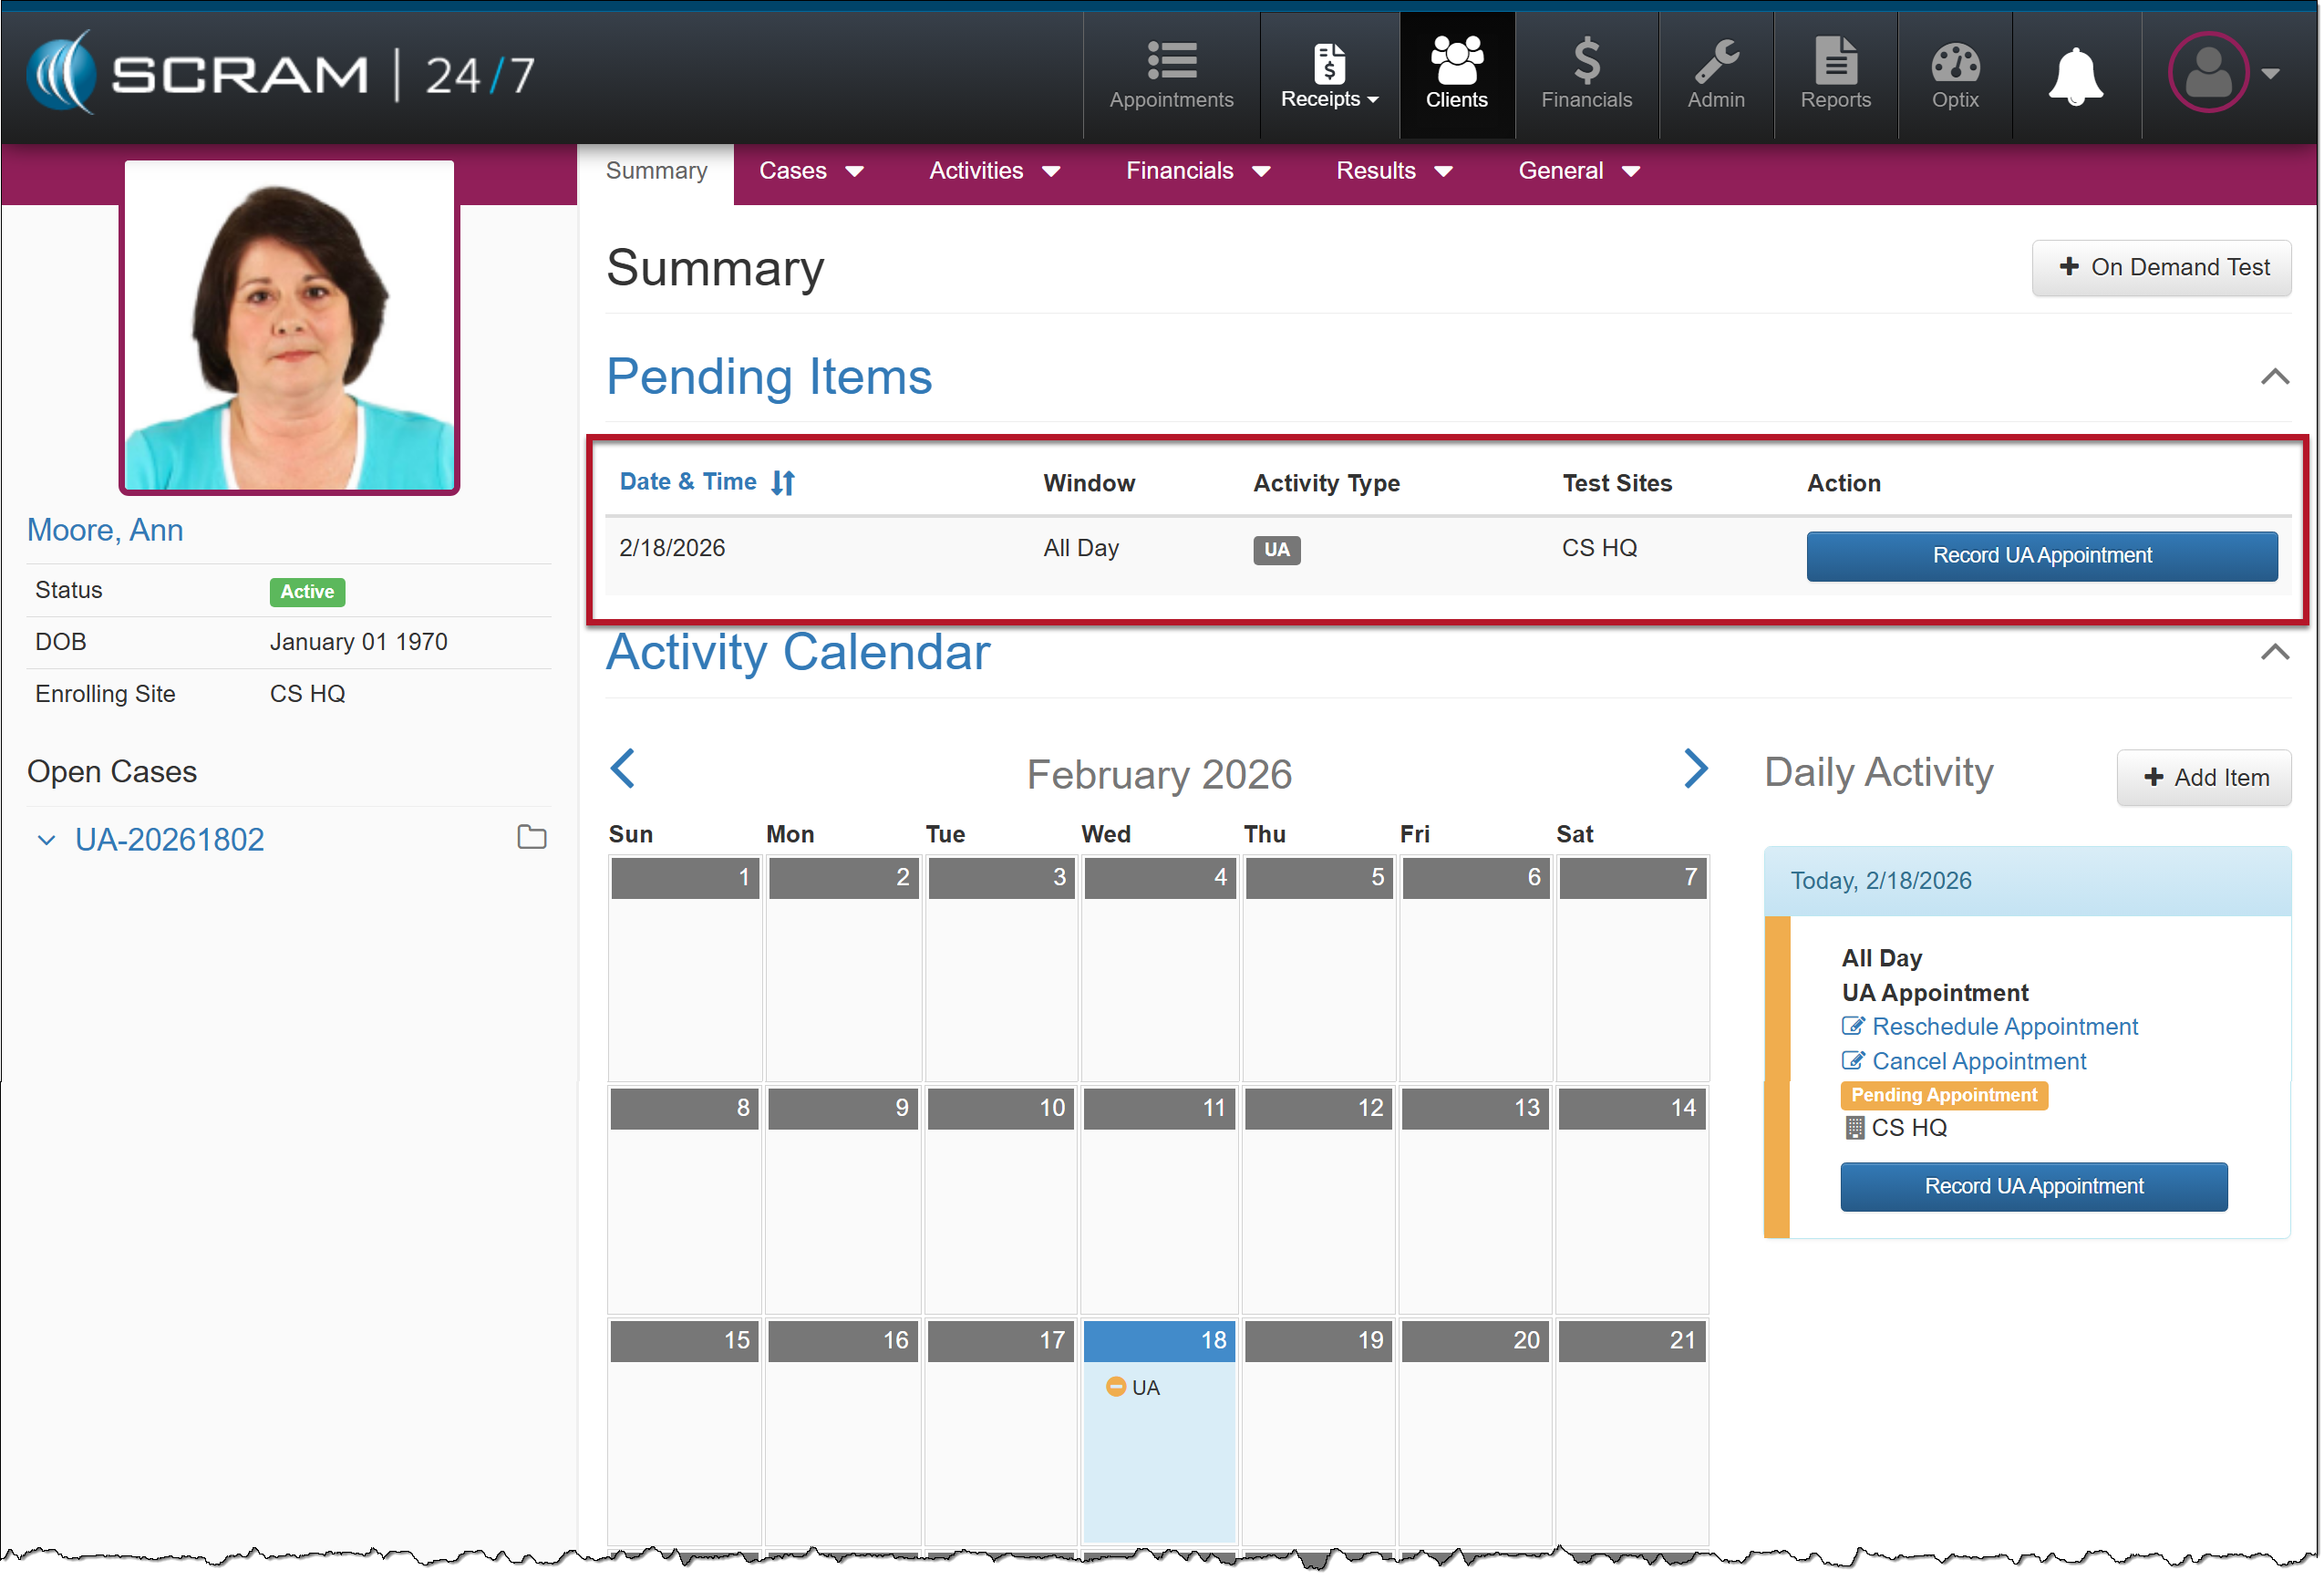Go to next month in calendar
Image resolution: width=2324 pixels, height=1580 pixels.
click(1695, 769)
